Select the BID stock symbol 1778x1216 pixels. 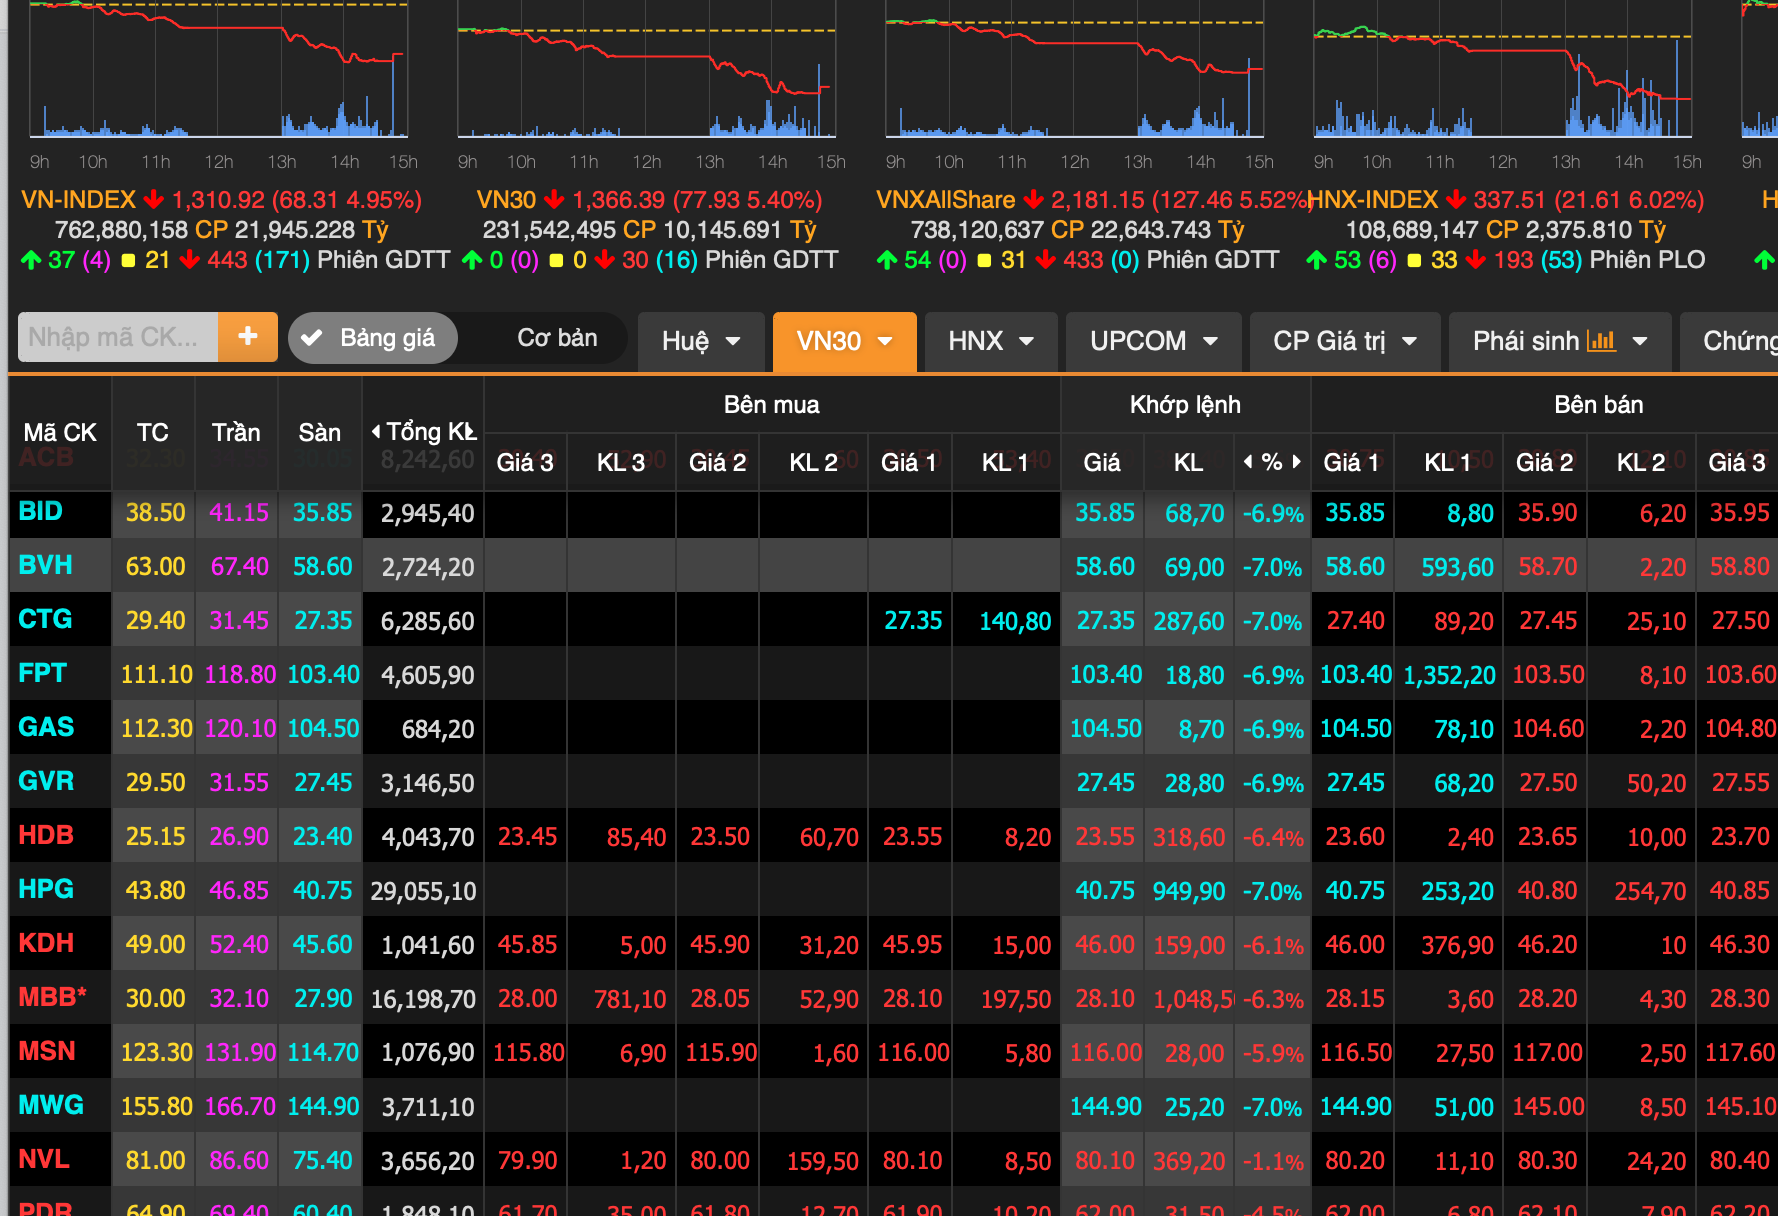pyautogui.click(x=41, y=511)
